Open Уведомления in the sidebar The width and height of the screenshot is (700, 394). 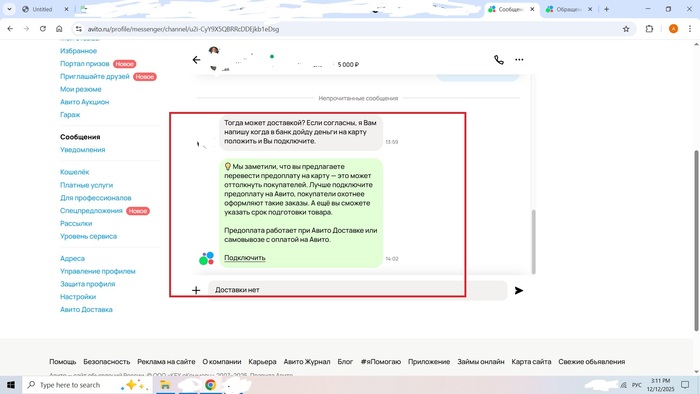click(83, 150)
